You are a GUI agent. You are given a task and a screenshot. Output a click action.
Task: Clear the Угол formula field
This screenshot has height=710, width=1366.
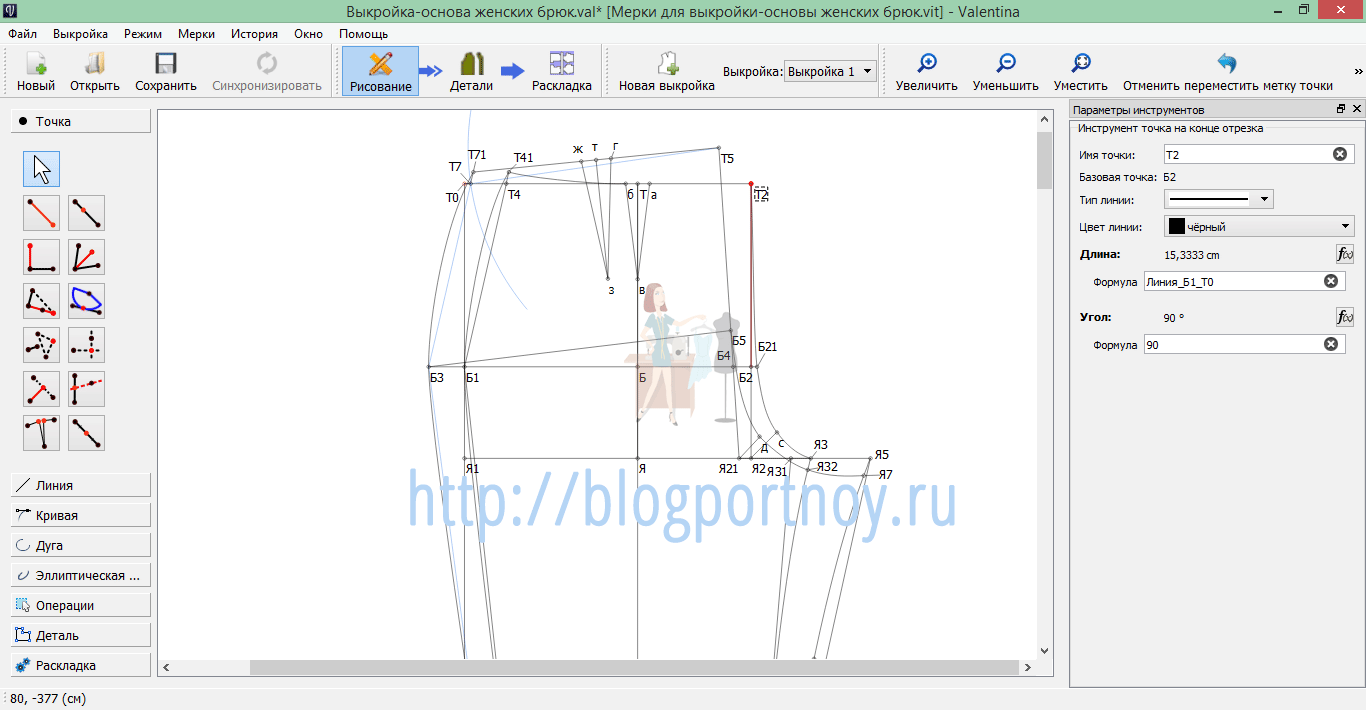tap(1330, 344)
